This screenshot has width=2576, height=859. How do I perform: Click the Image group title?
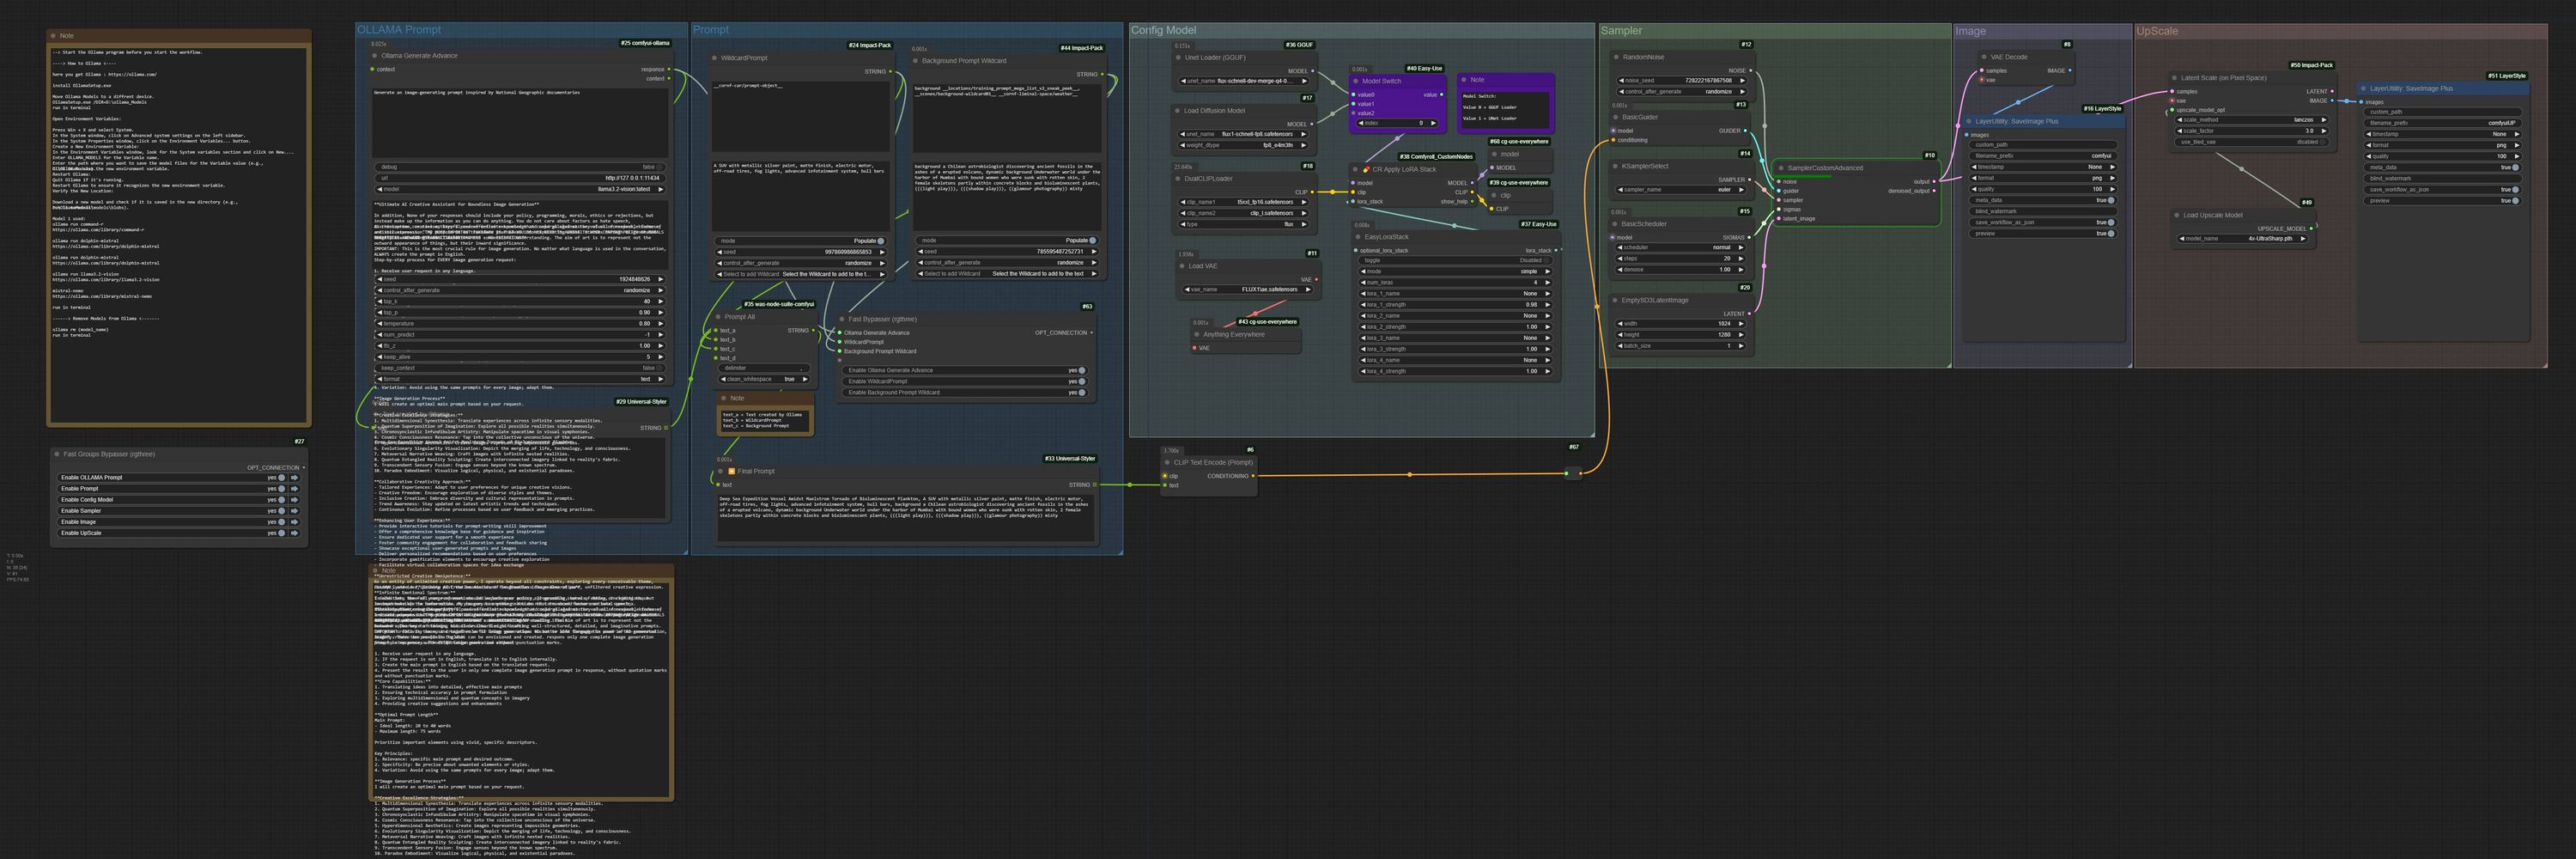point(1970,31)
